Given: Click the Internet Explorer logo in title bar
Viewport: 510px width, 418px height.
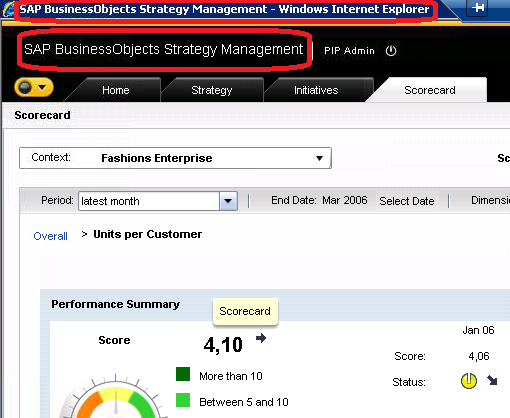Looking at the screenshot, I should pyautogui.click(x=7, y=9).
